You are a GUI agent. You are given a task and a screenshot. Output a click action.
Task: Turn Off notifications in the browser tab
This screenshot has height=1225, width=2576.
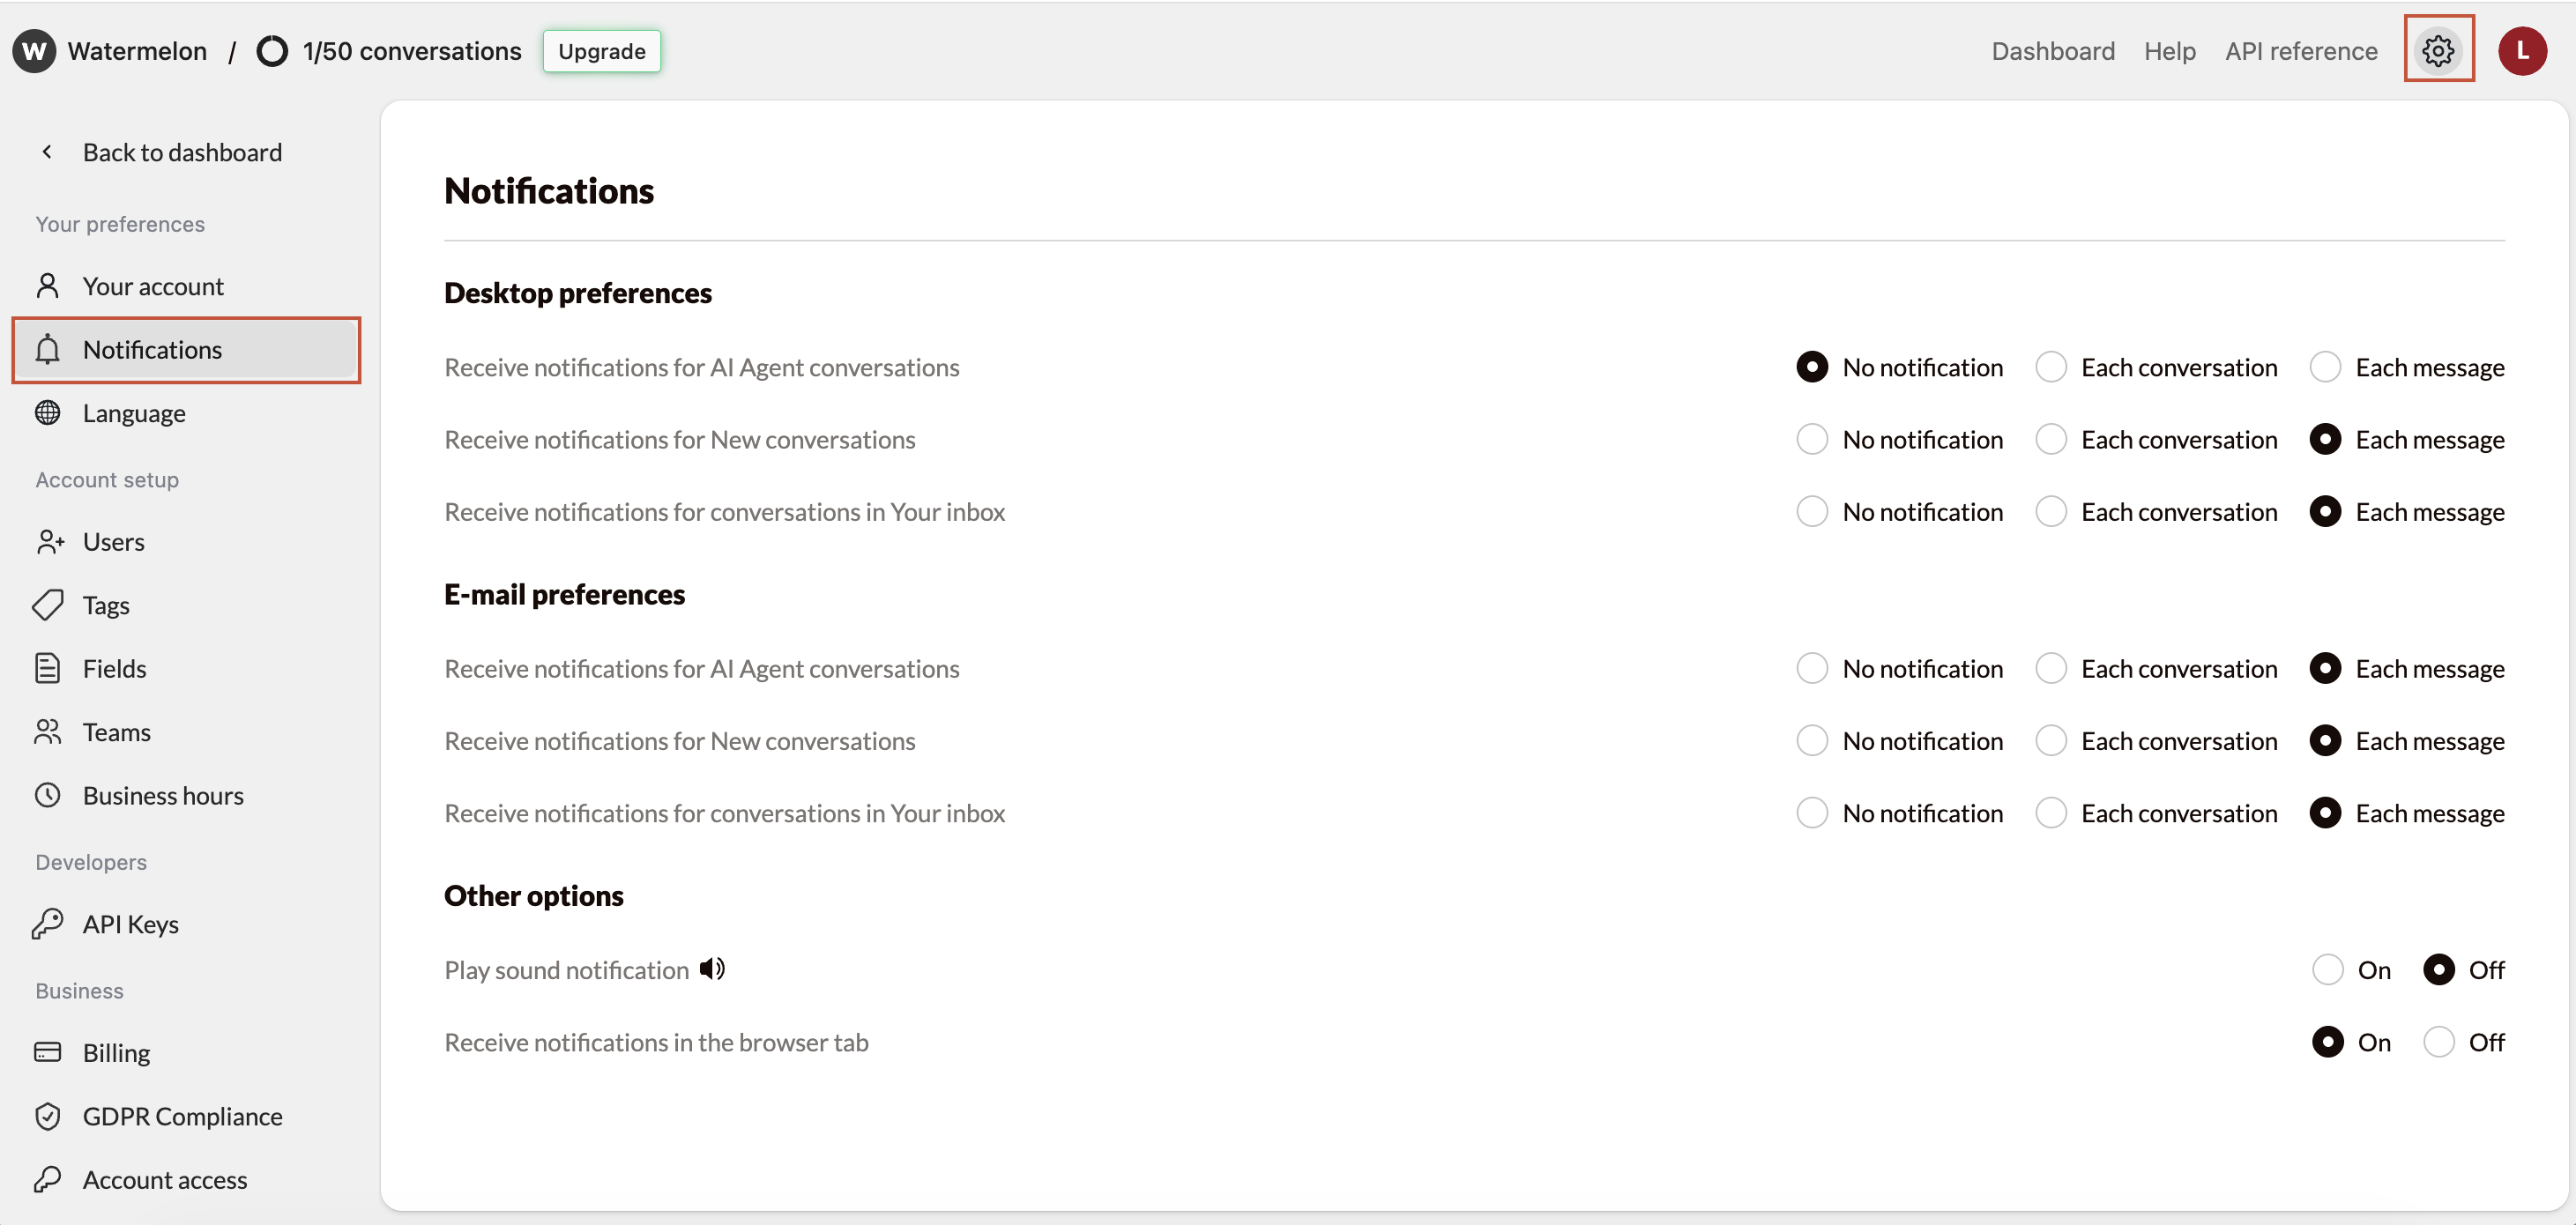(x=2440, y=1042)
